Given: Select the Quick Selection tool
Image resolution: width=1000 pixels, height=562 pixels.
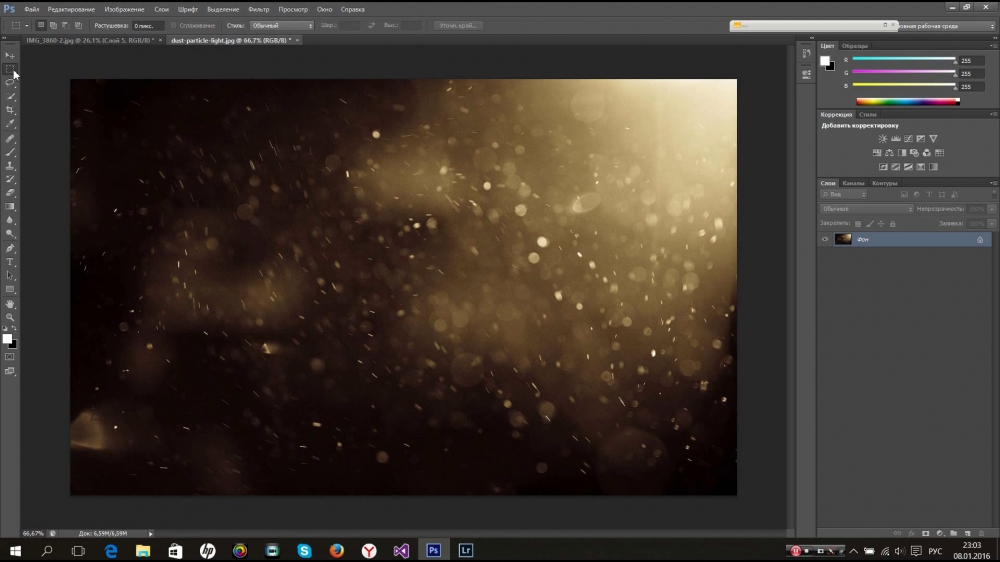Looking at the screenshot, I should [10, 96].
